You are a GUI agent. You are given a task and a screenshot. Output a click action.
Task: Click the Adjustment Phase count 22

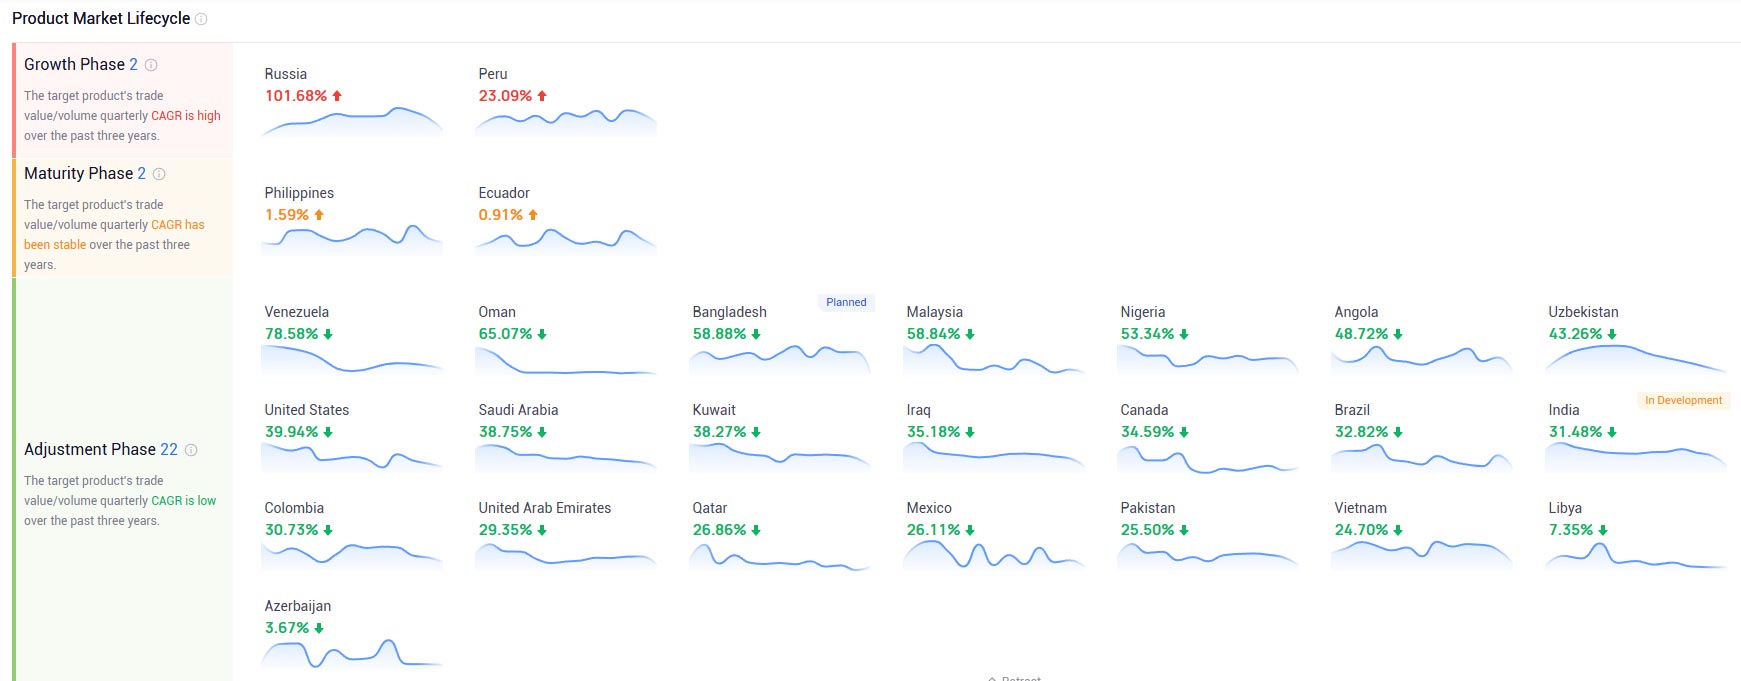169,449
